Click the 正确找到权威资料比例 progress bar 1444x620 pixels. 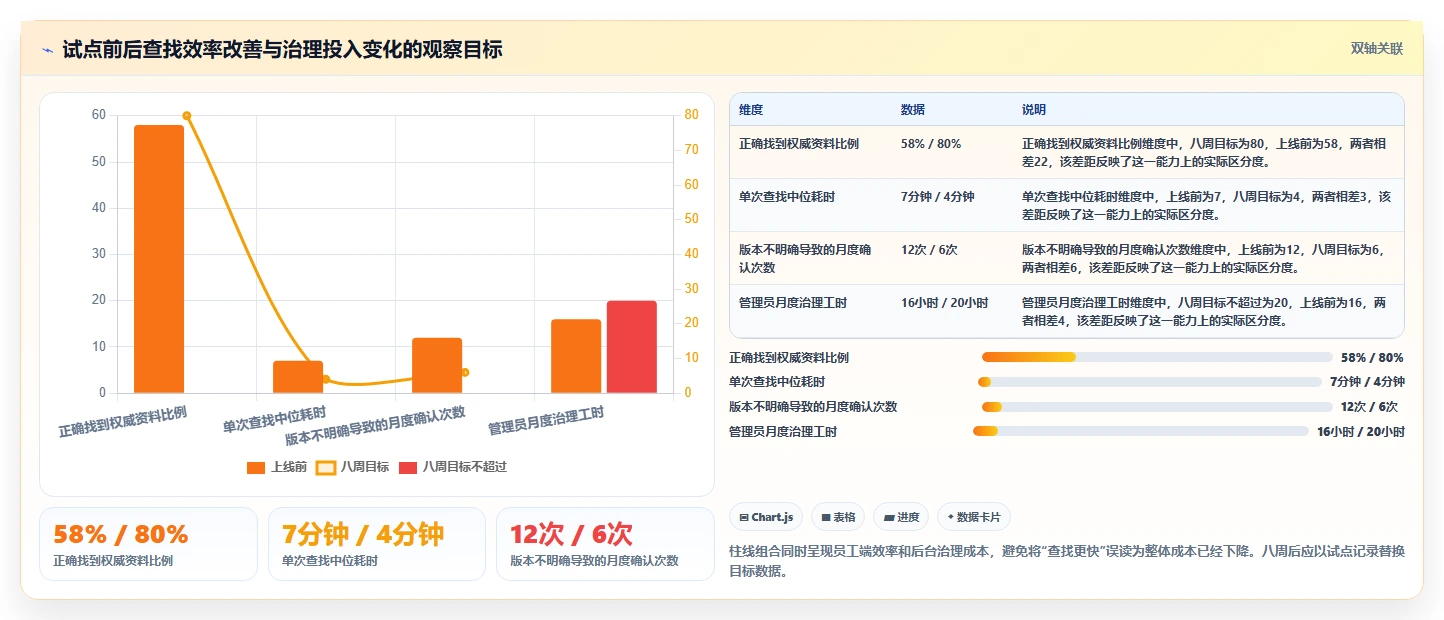(x=1157, y=357)
